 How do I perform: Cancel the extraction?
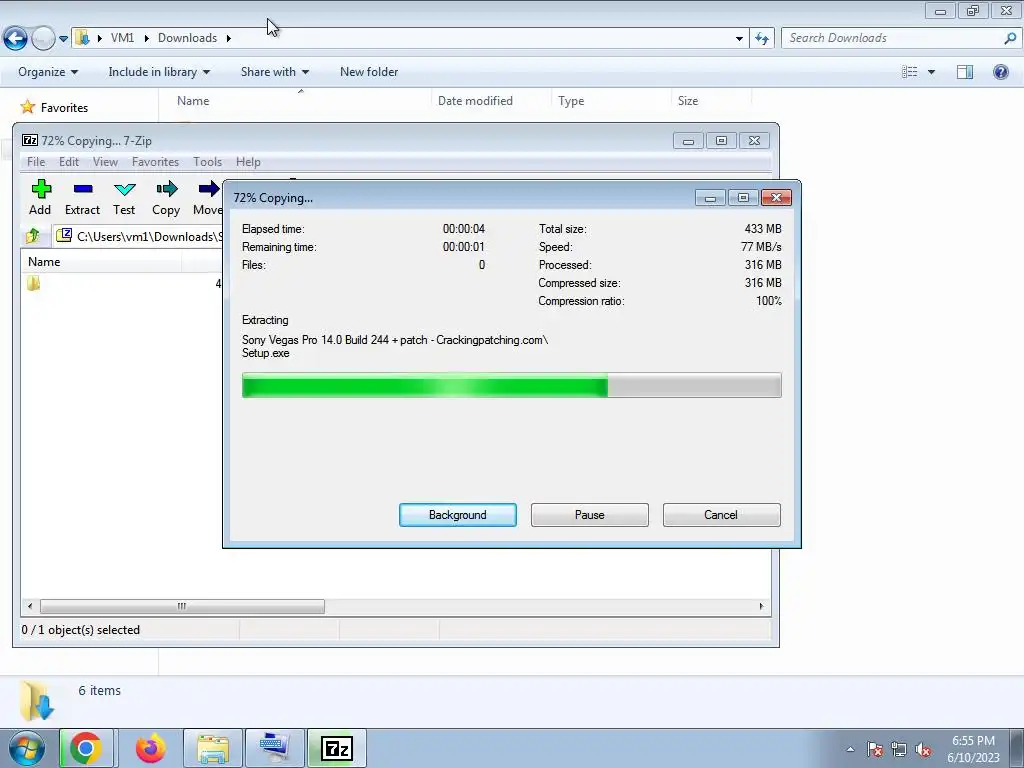(722, 515)
